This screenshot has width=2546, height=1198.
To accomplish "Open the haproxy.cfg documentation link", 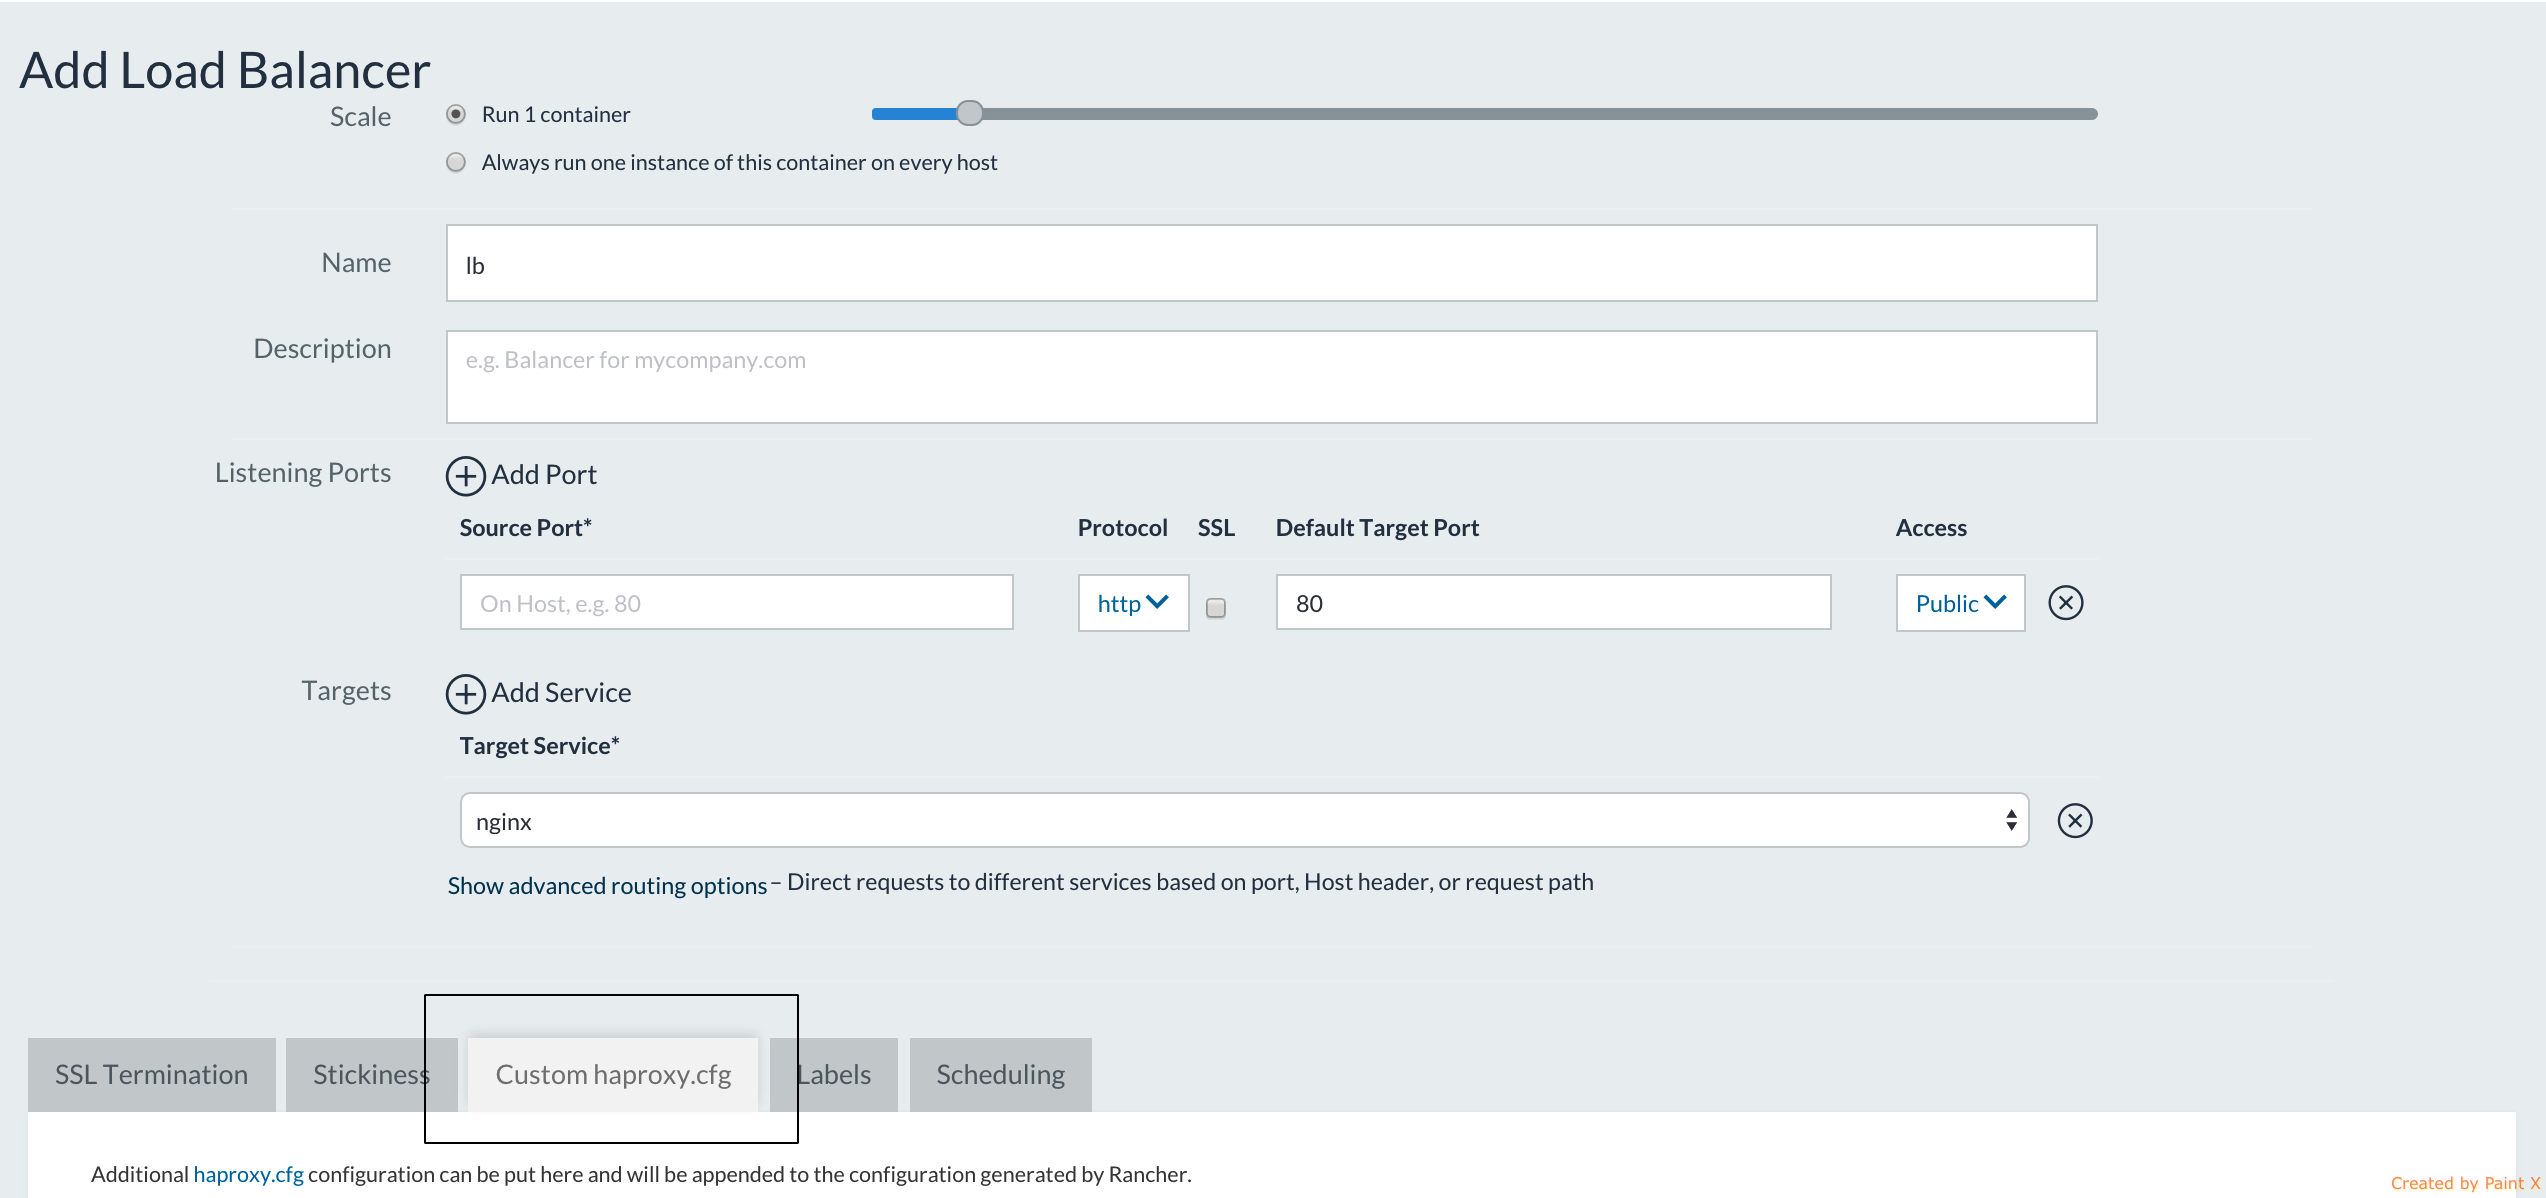I will coord(248,1174).
